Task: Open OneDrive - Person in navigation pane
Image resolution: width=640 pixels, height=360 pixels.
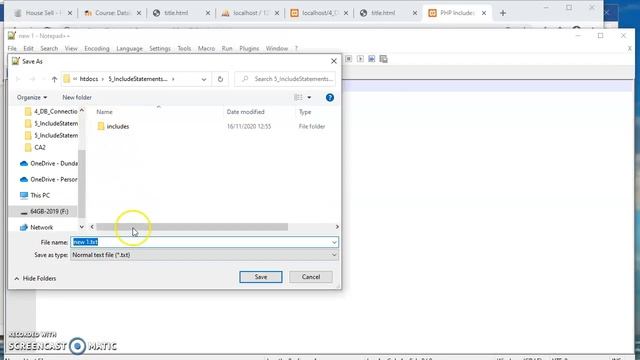Action: pos(49,180)
